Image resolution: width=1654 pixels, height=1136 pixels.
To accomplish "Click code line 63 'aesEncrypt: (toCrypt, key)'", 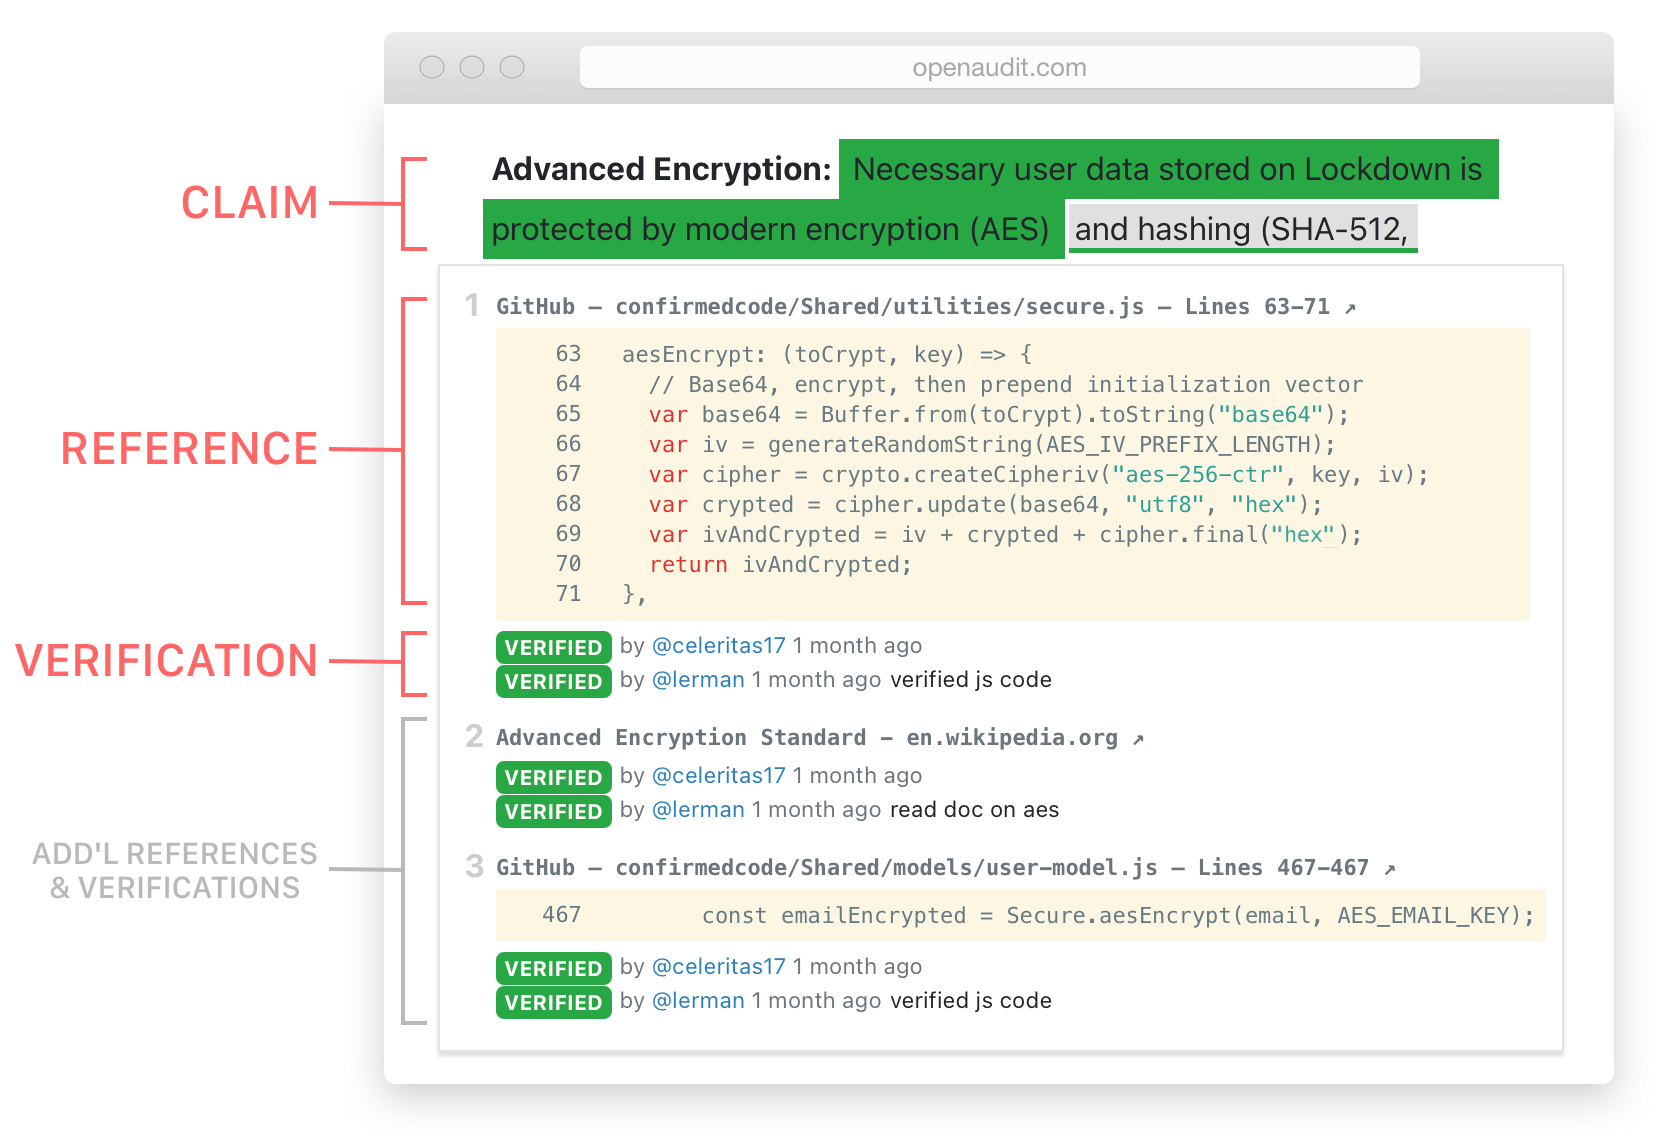I will tap(827, 354).
